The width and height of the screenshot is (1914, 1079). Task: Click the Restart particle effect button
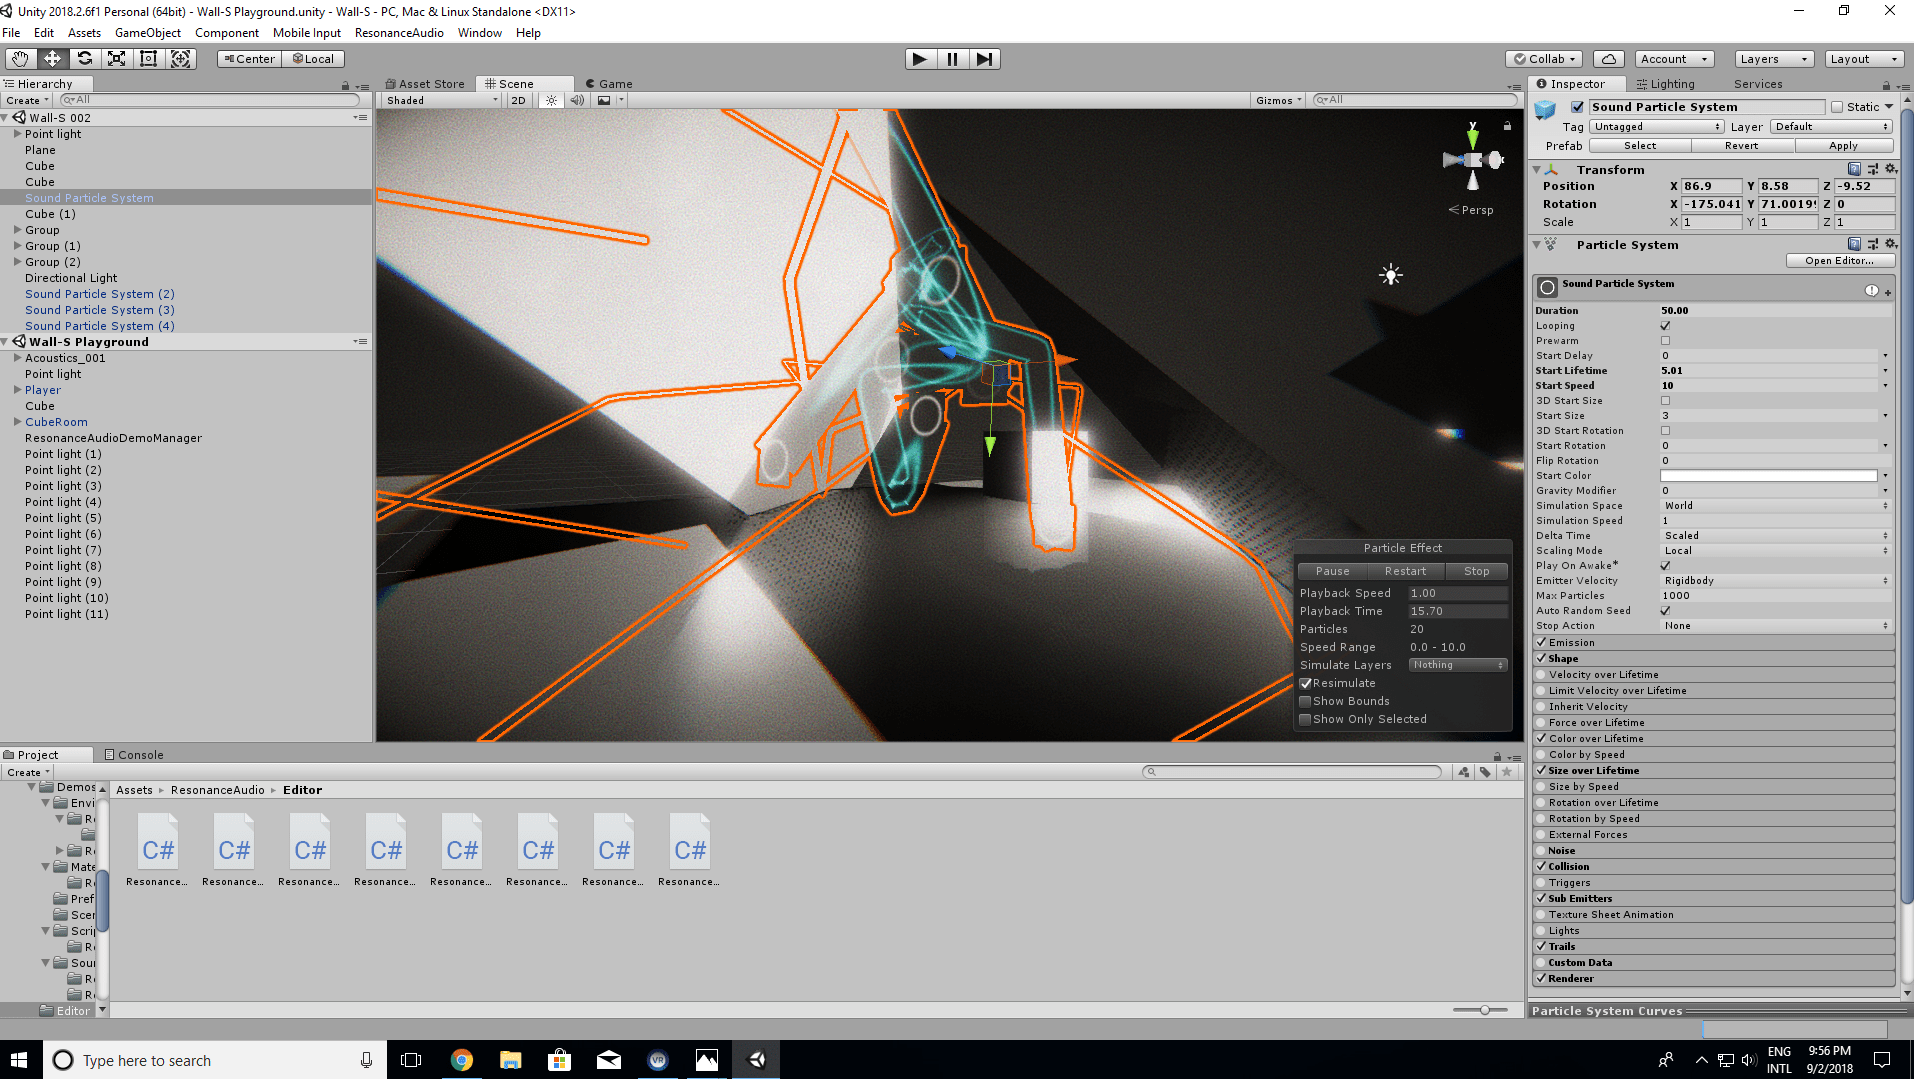pyautogui.click(x=1405, y=571)
